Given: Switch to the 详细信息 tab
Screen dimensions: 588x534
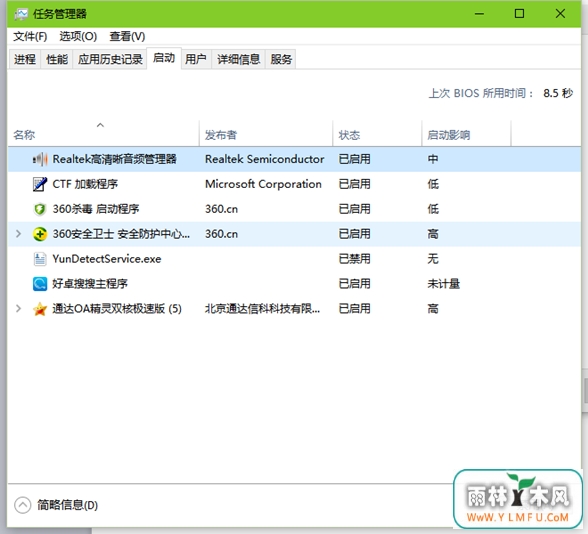Looking at the screenshot, I should (x=238, y=59).
